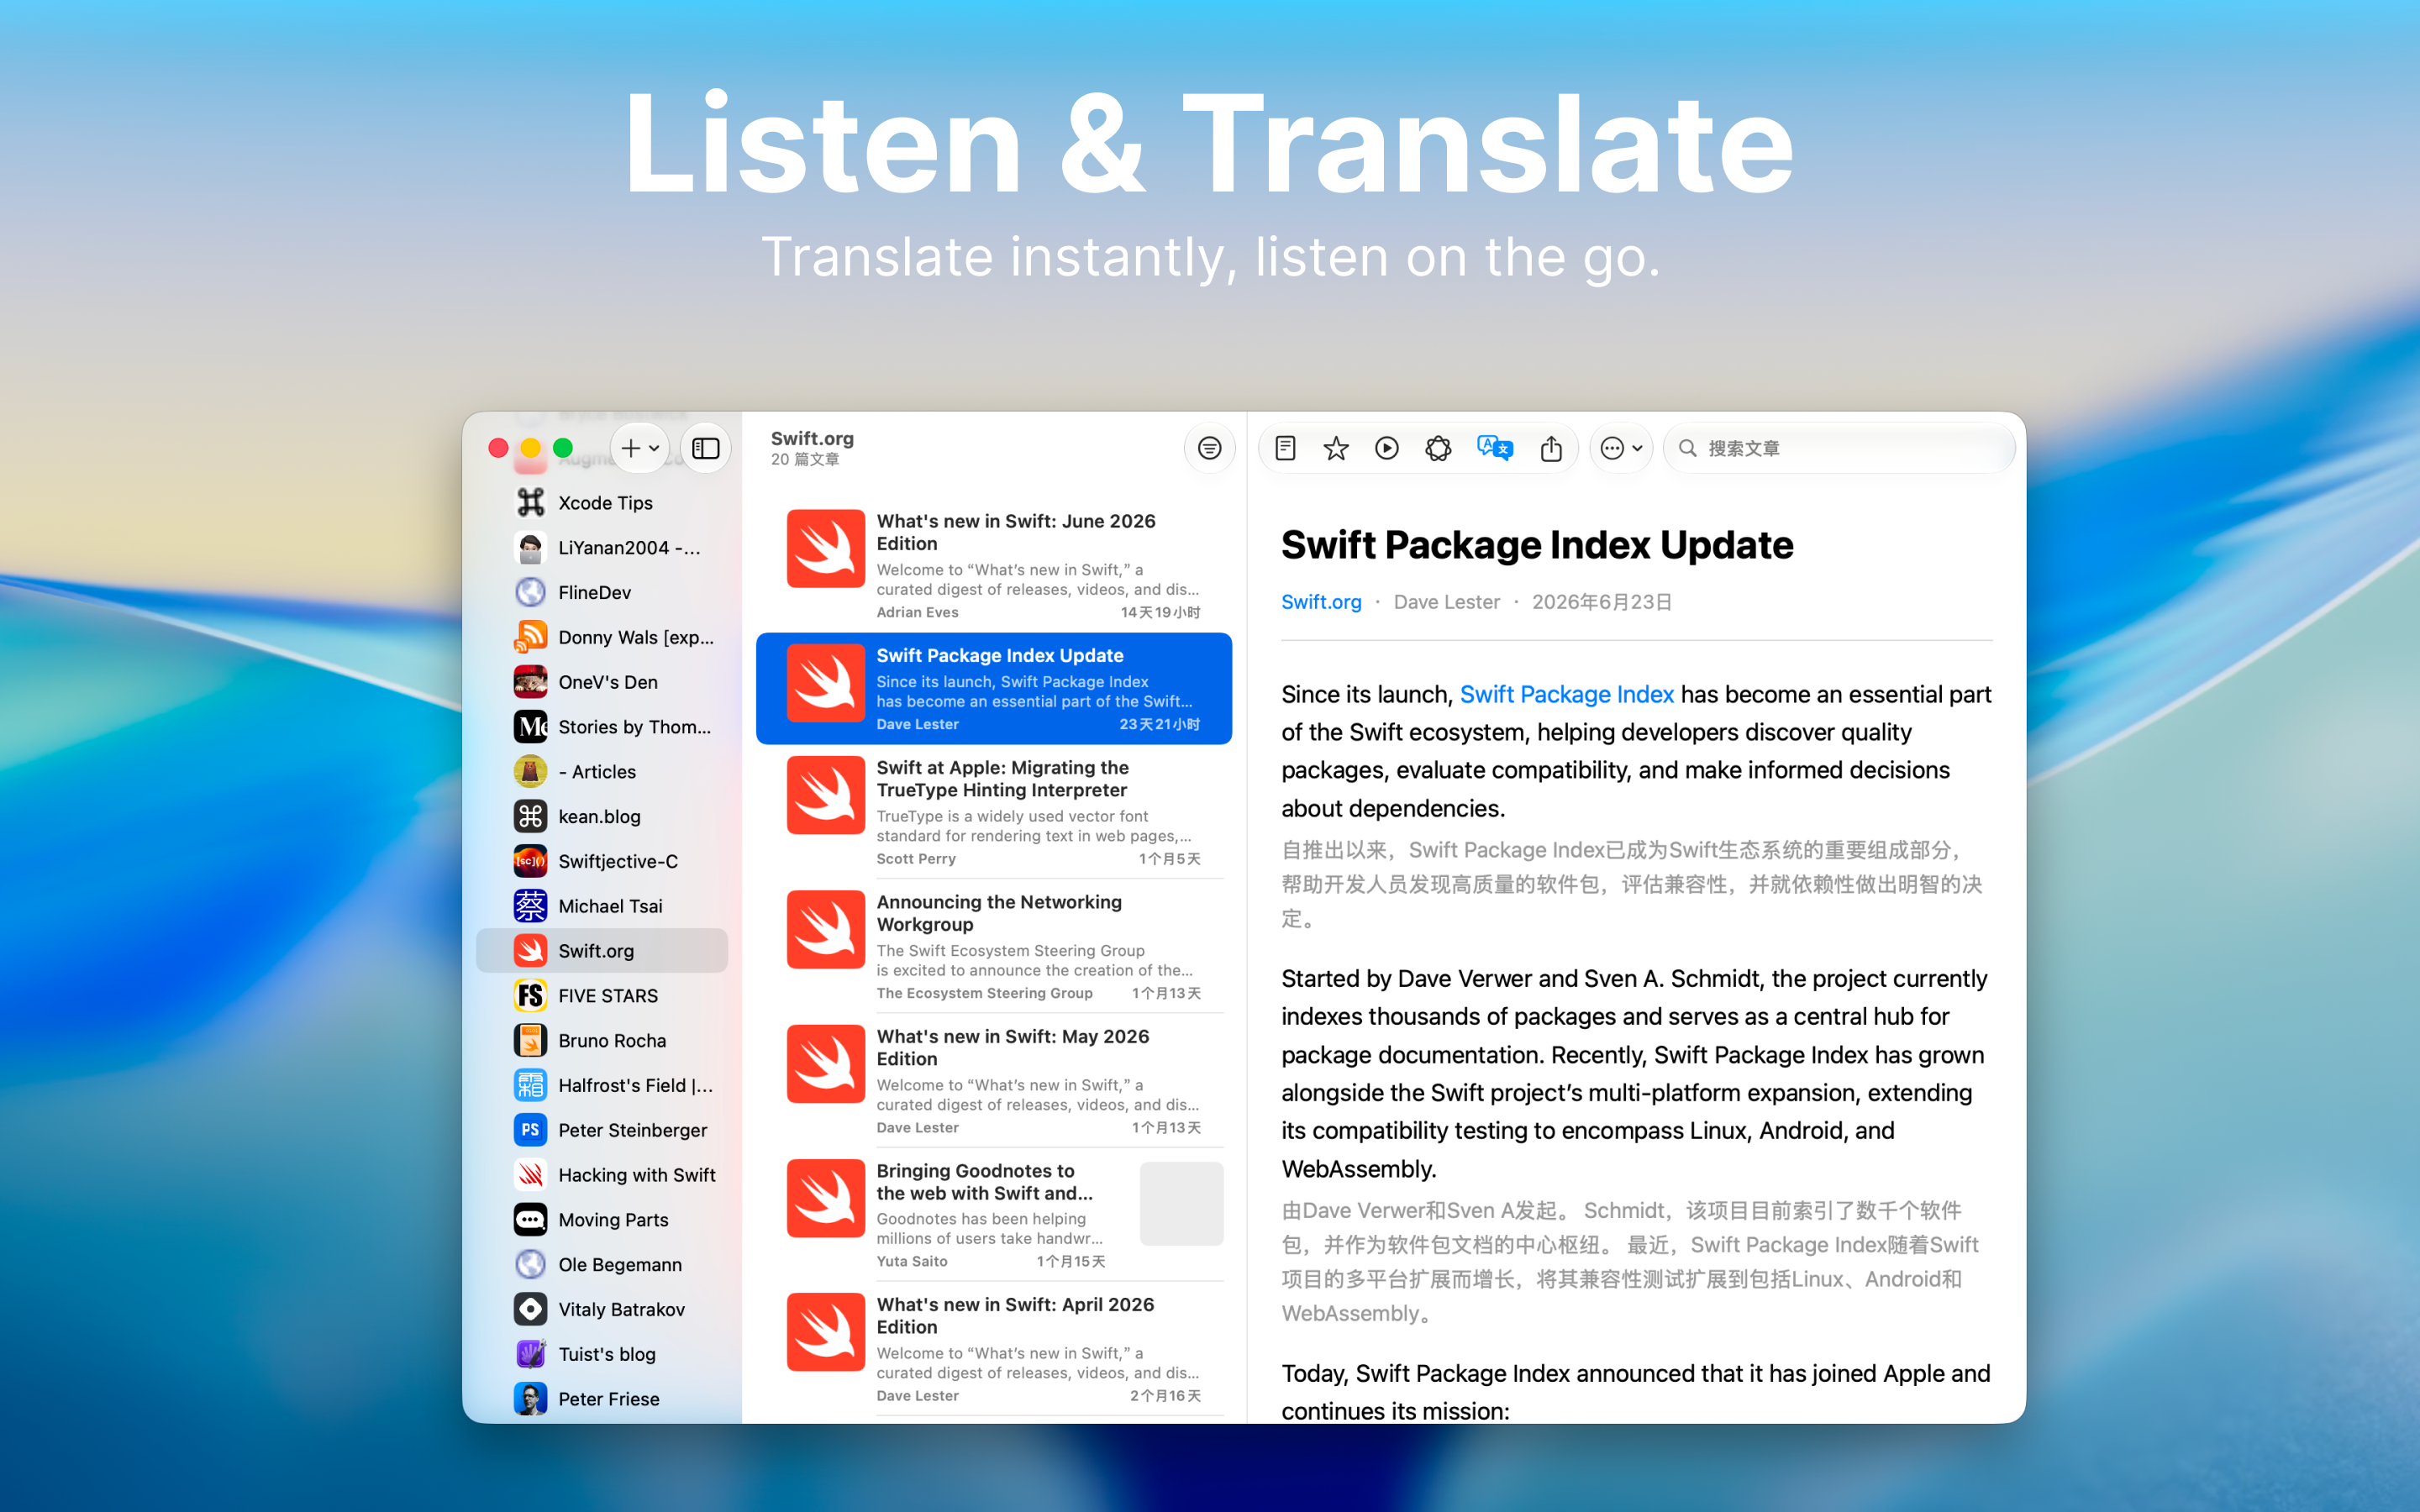Select Xcode Tips feed
This screenshot has height=1512, width=2420.
tap(603, 502)
